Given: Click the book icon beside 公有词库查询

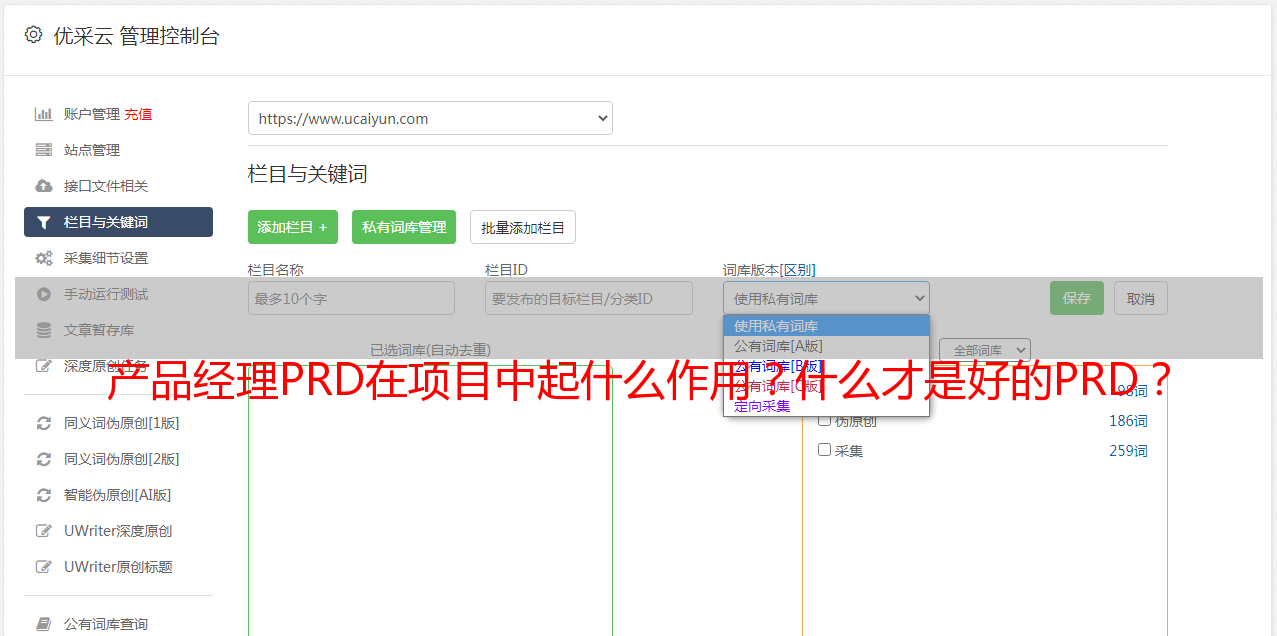Looking at the screenshot, I should (43, 624).
